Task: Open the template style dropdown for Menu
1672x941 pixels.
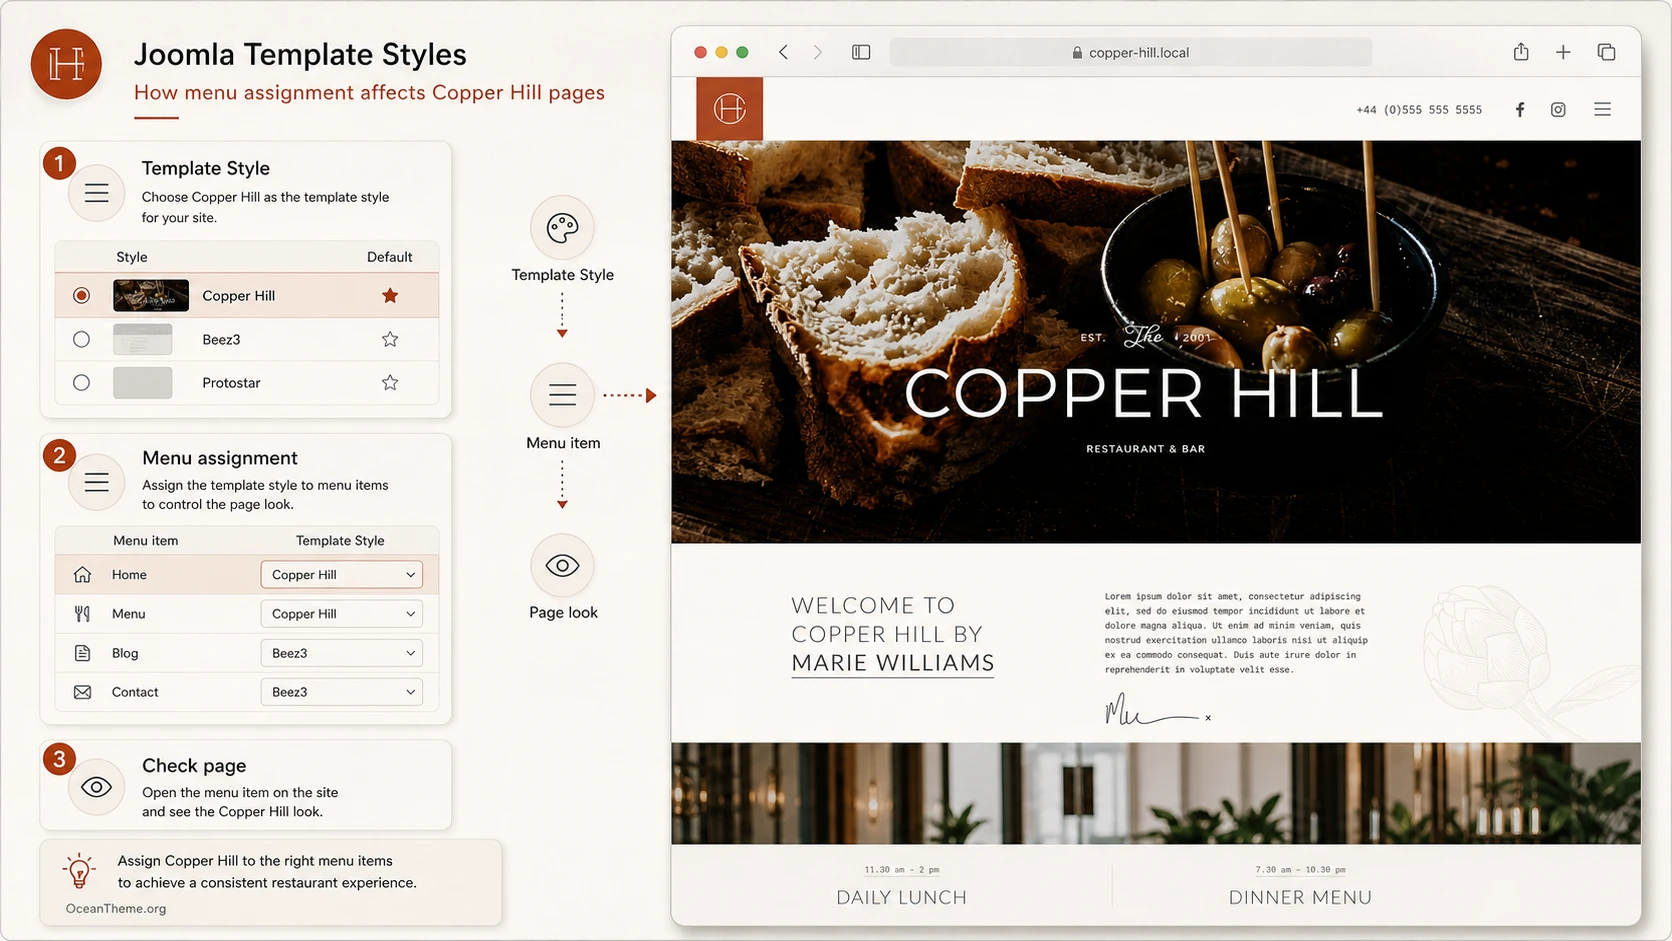Action: (x=342, y=614)
